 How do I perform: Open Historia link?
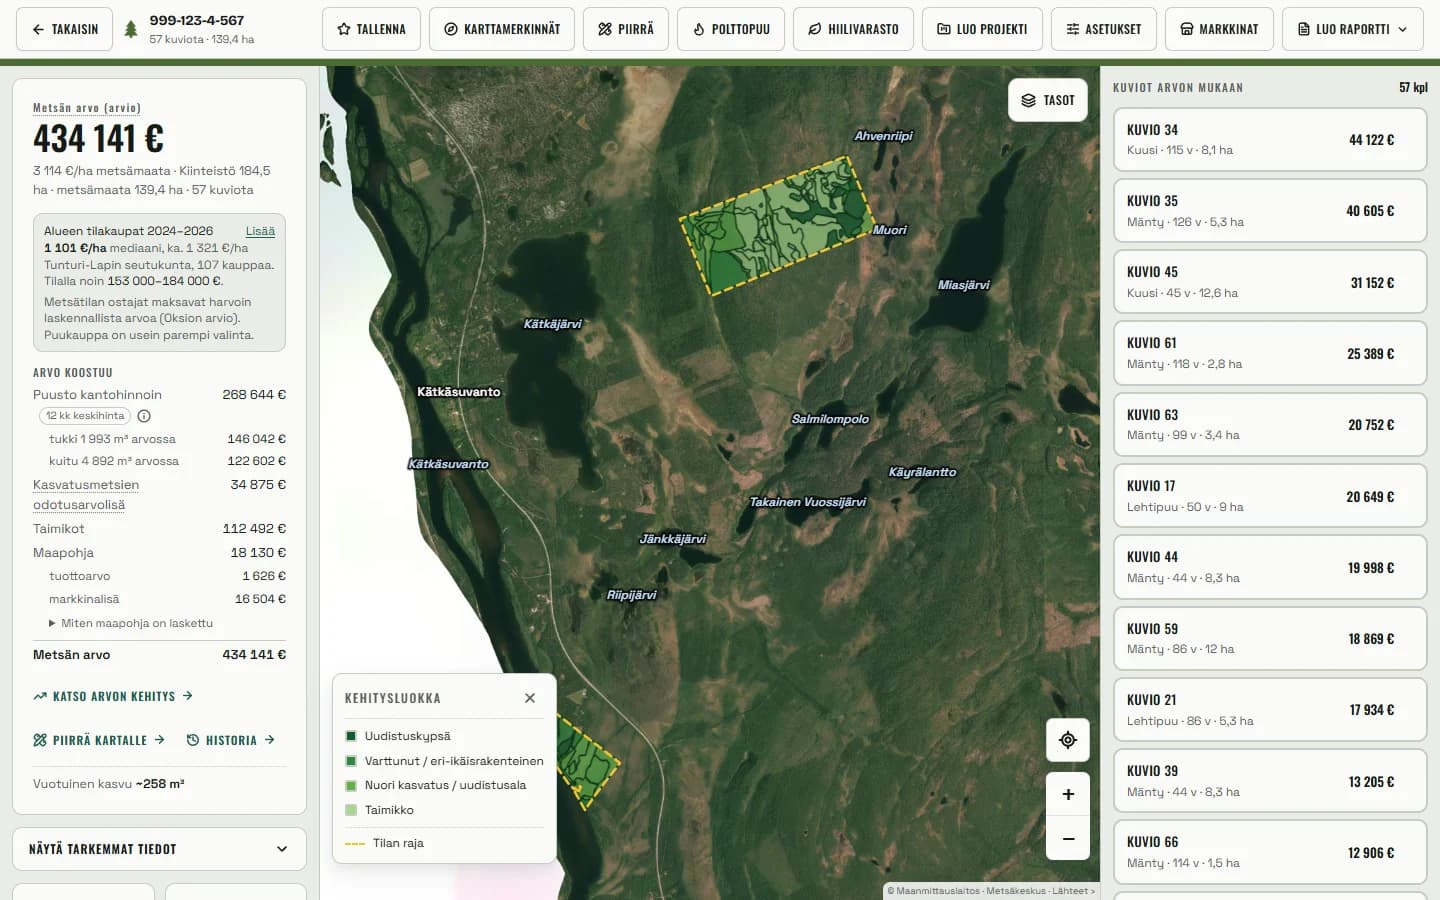click(x=231, y=740)
